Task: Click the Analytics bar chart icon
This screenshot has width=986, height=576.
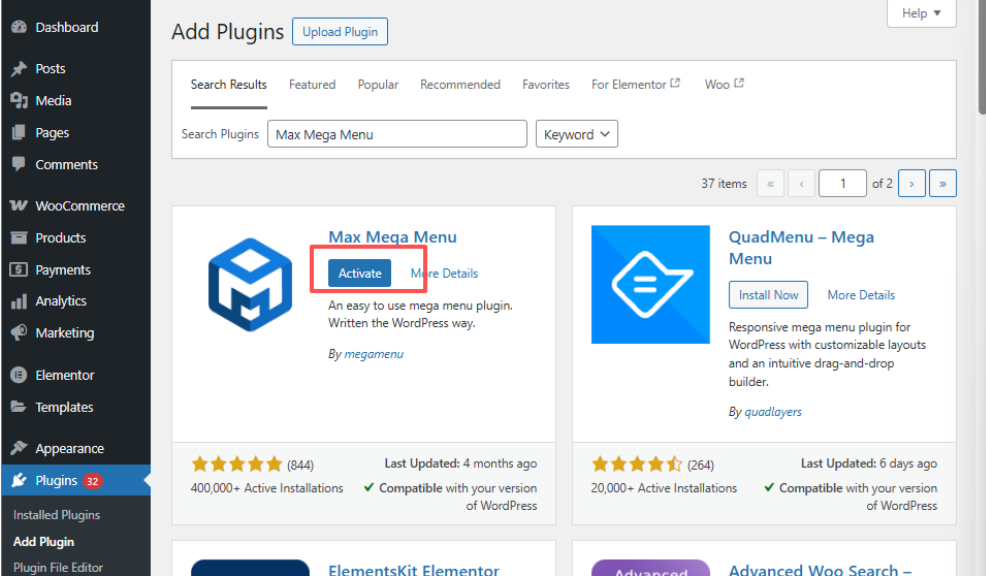Action: [18, 301]
